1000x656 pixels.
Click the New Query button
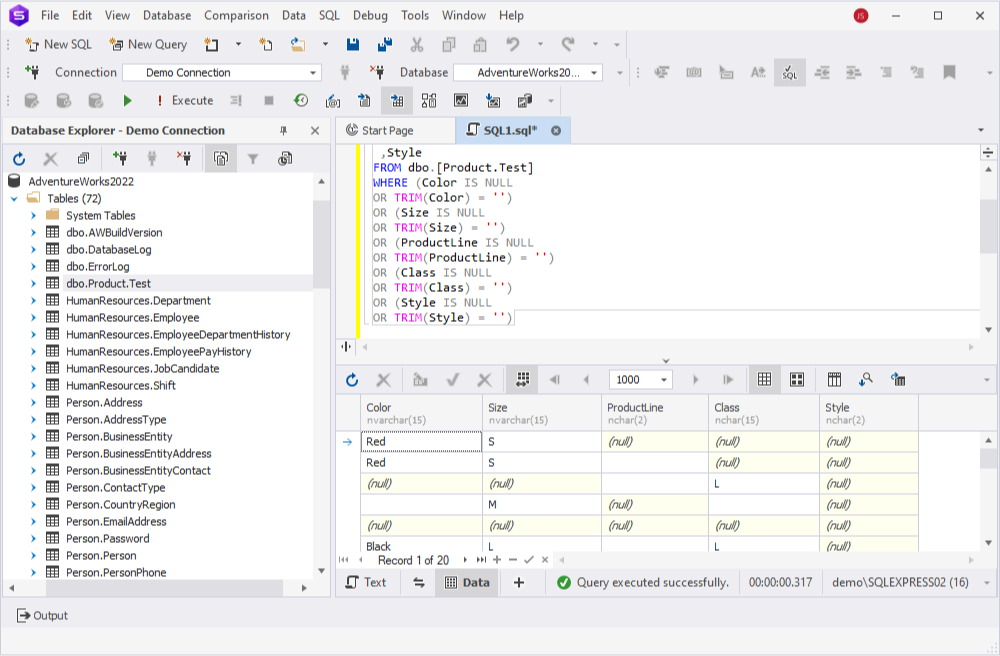148,44
